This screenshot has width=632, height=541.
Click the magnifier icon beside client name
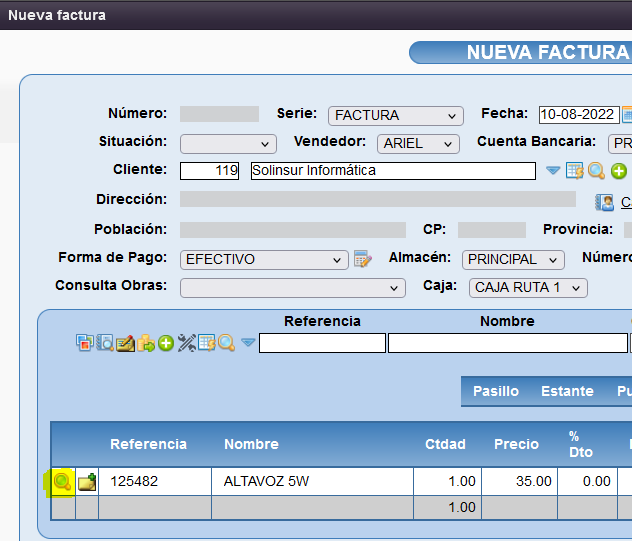pyautogui.click(x=596, y=171)
